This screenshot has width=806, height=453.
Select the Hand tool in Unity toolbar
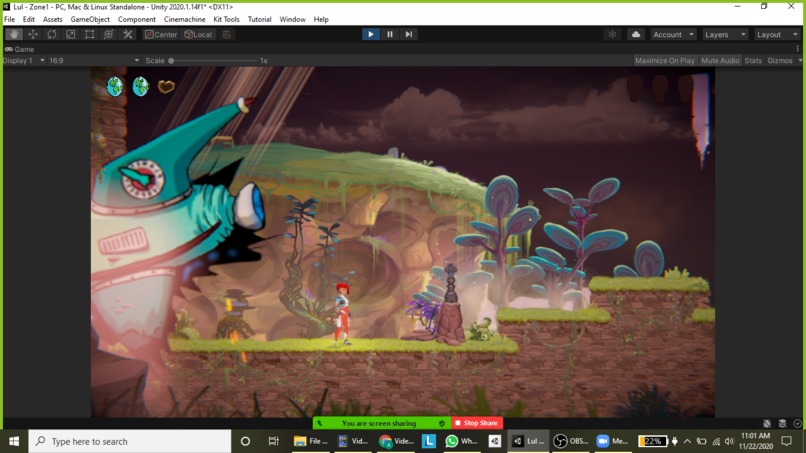[14, 34]
